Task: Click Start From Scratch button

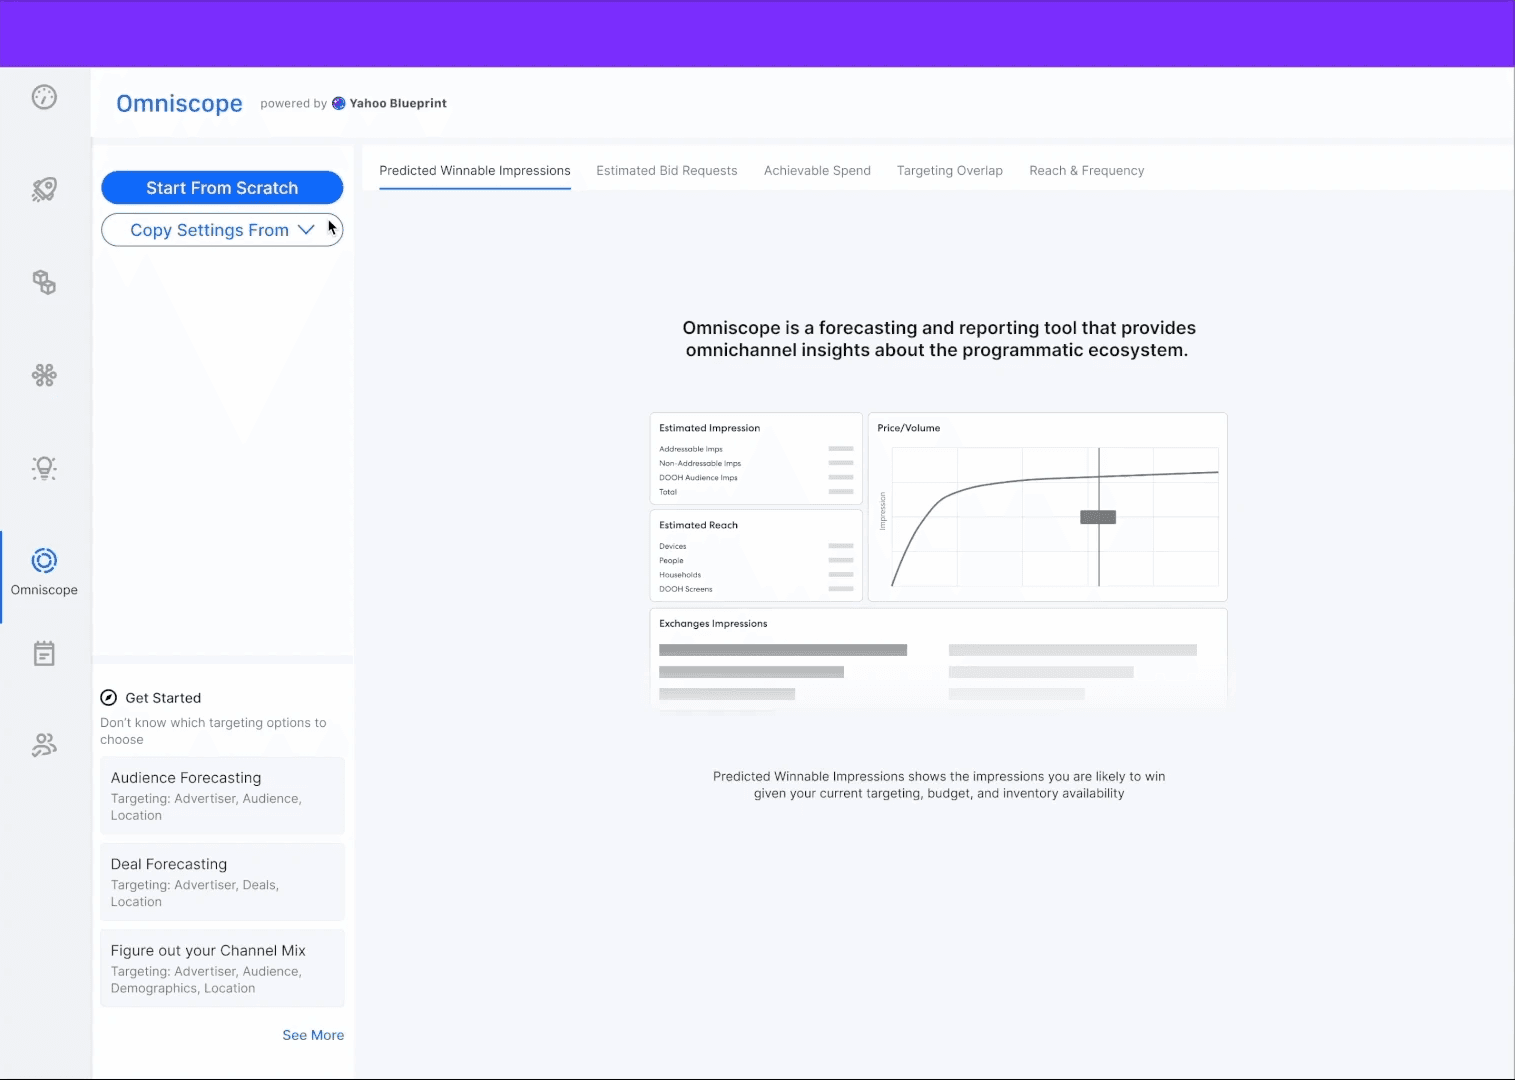Action: 222,188
